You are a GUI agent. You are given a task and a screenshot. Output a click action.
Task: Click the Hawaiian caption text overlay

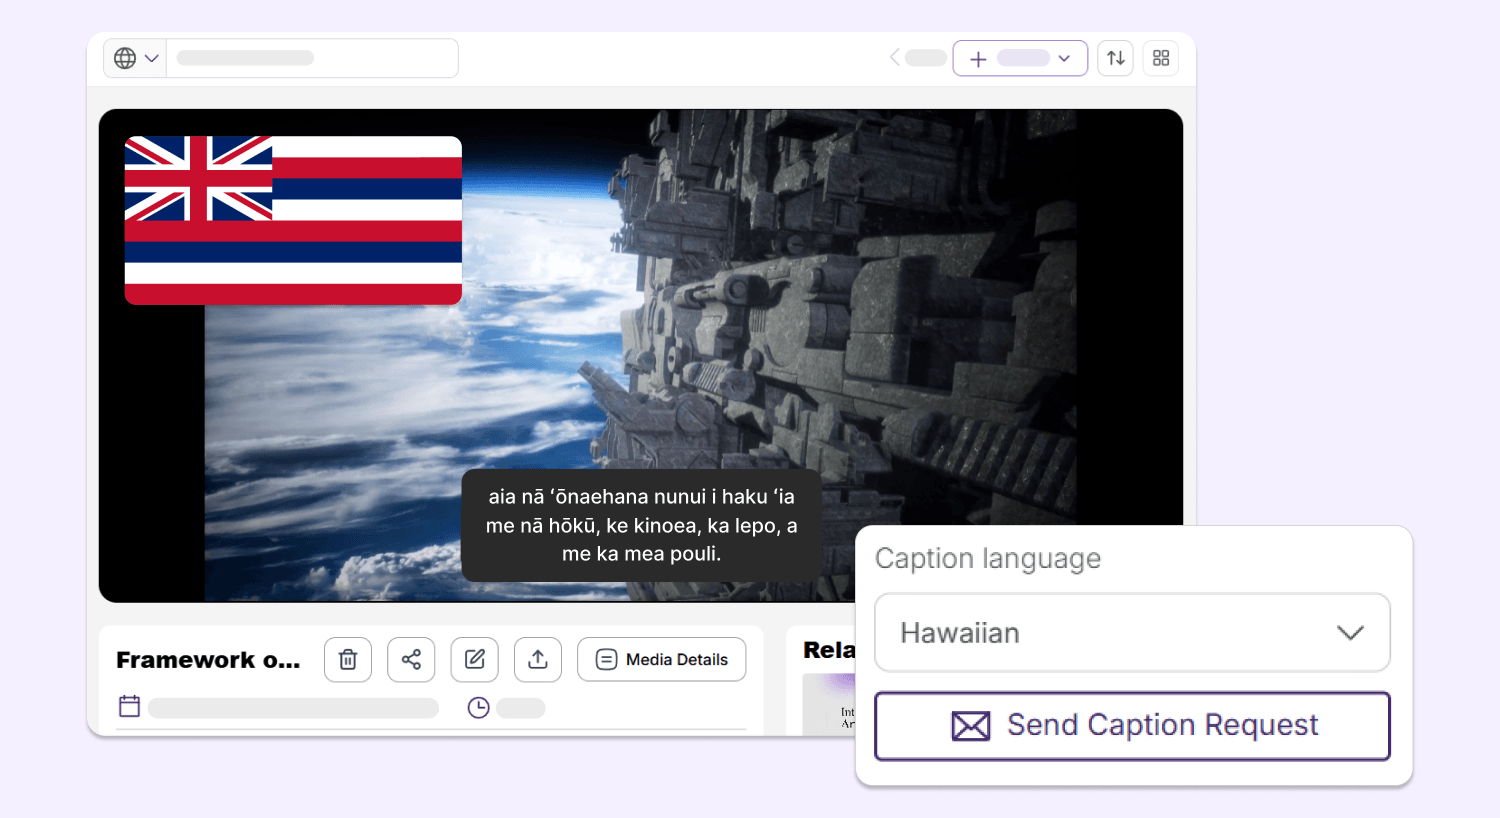tap(641, 525)
